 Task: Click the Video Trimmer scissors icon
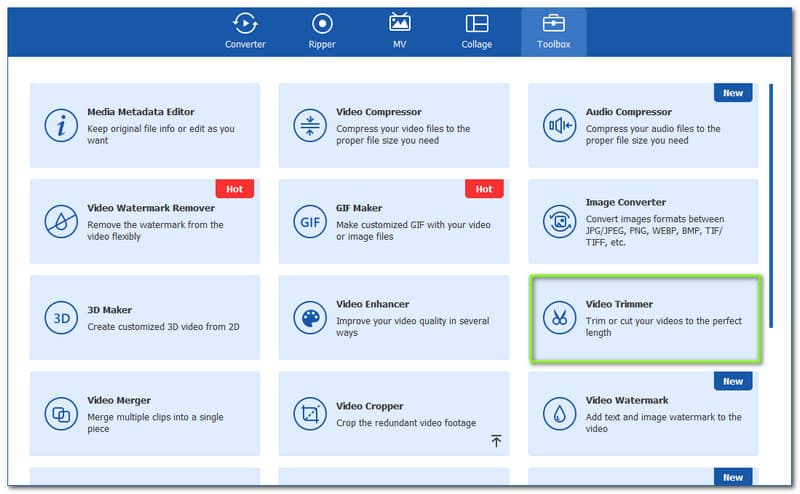coord(559,317)
